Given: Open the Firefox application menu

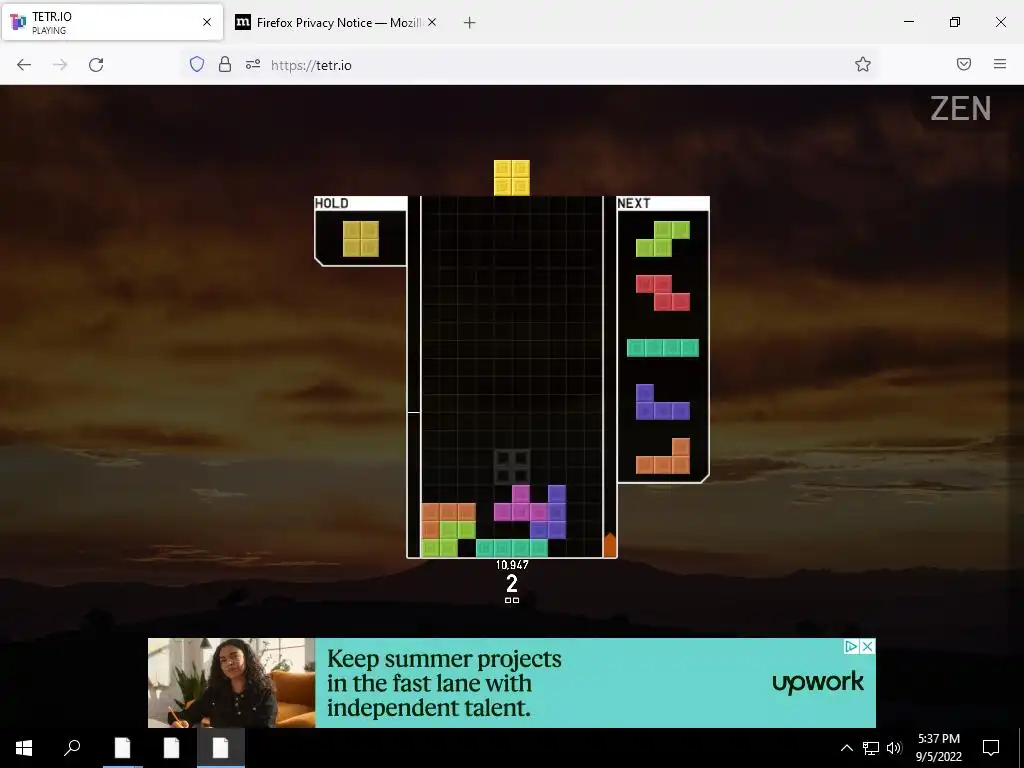Looking at the screenshot, I should click(x=1000, y=64).
